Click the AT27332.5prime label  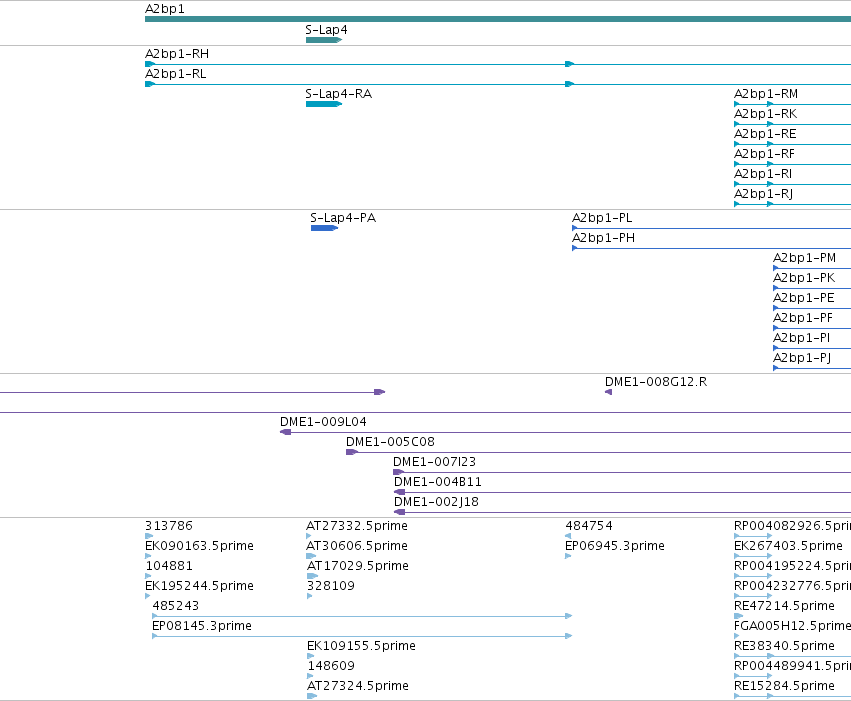coord(357,526)
